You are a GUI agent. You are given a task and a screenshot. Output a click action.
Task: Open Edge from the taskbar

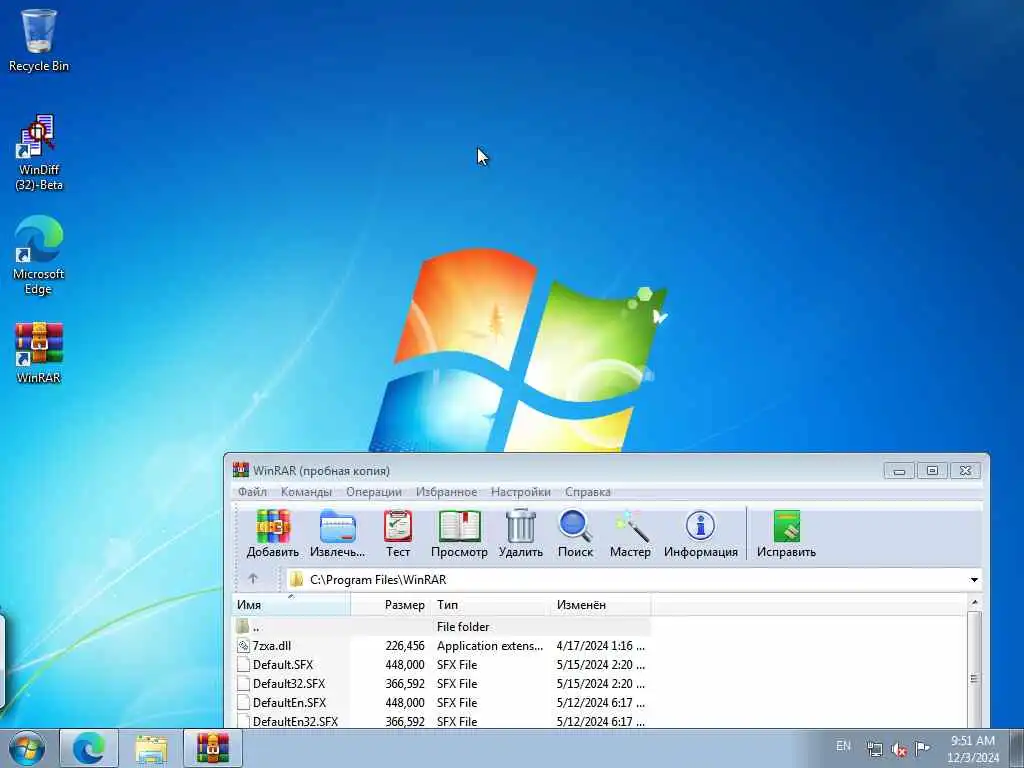(x=89, y=748)
